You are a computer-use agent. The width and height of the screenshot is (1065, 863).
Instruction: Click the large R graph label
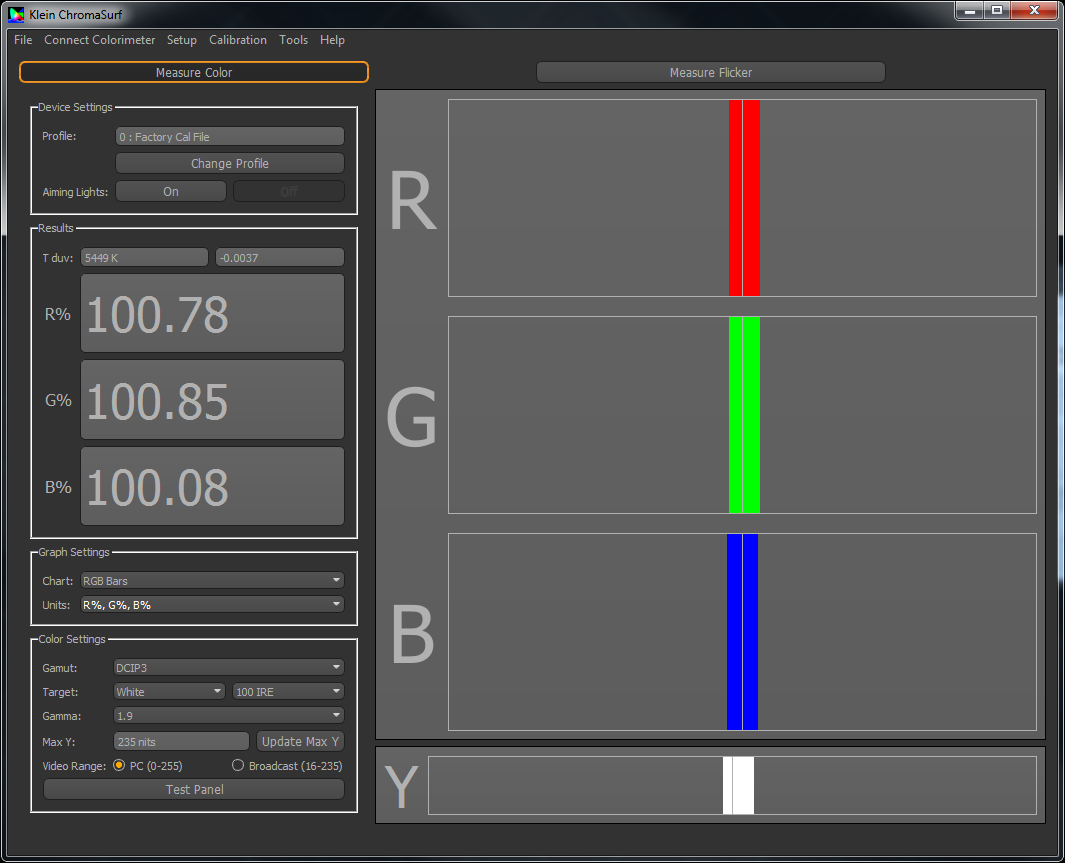pyautogui.click(x=412, y=201)
